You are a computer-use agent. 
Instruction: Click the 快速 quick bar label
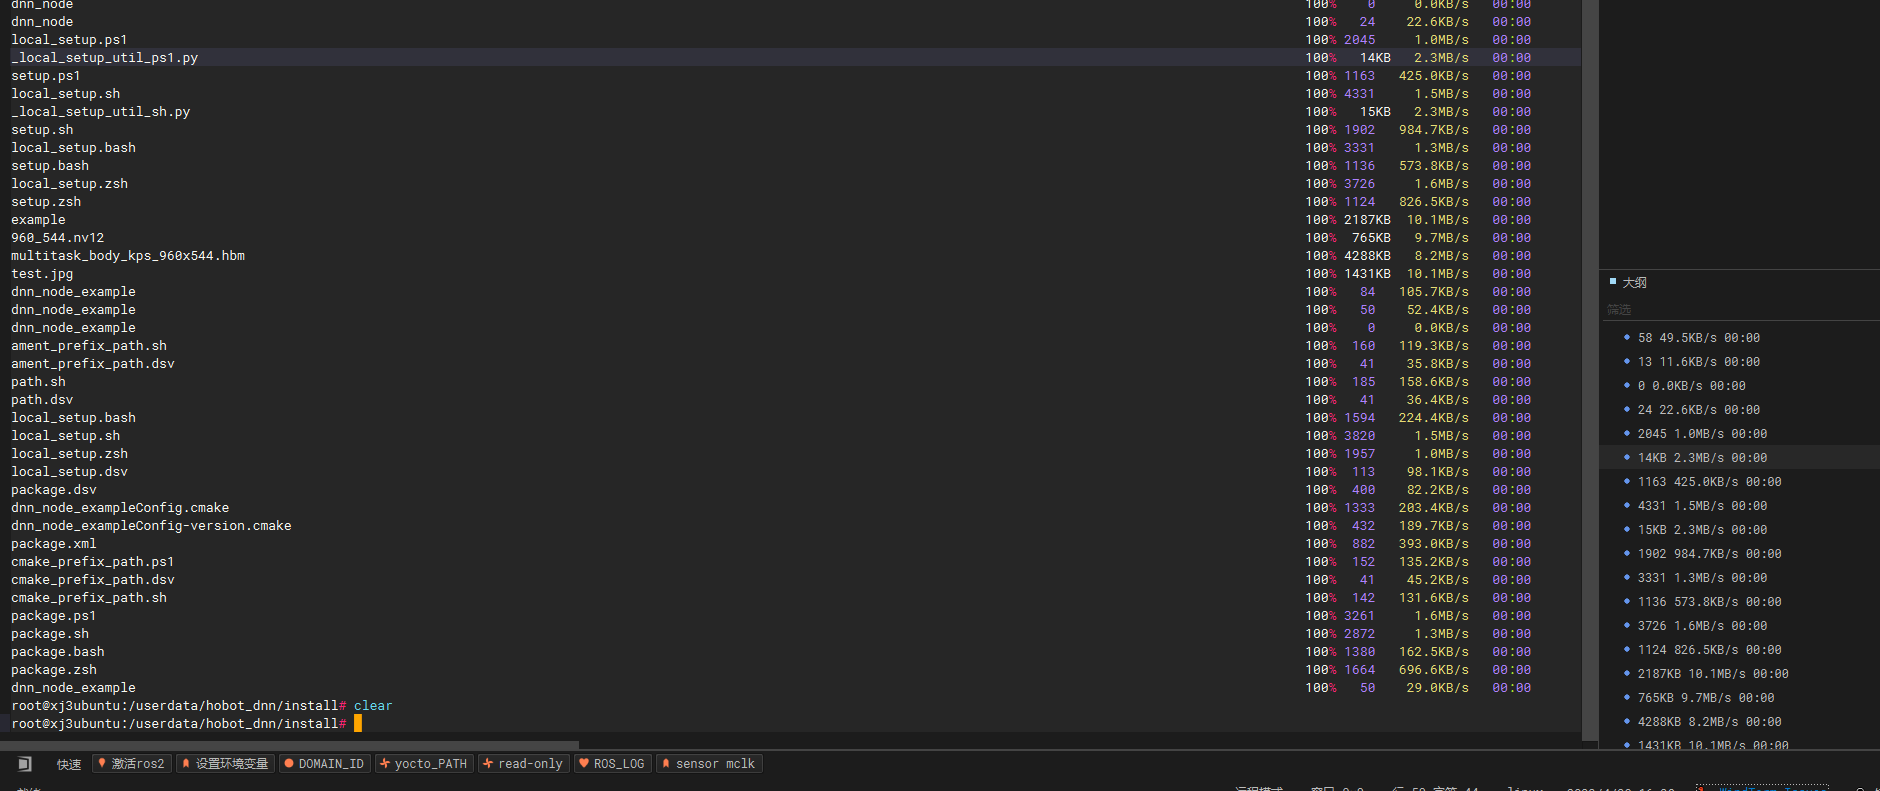69,764
